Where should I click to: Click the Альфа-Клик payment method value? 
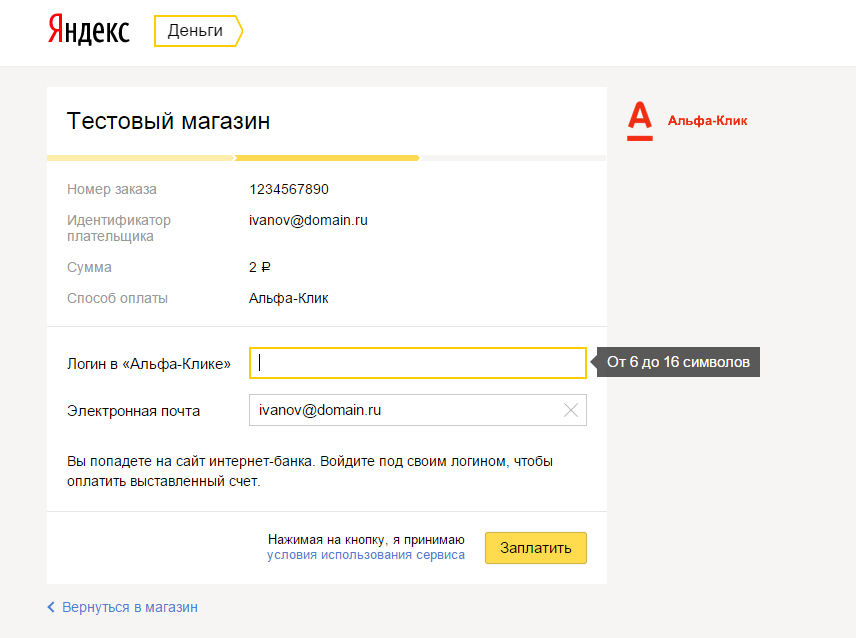[x=289, y=299]
